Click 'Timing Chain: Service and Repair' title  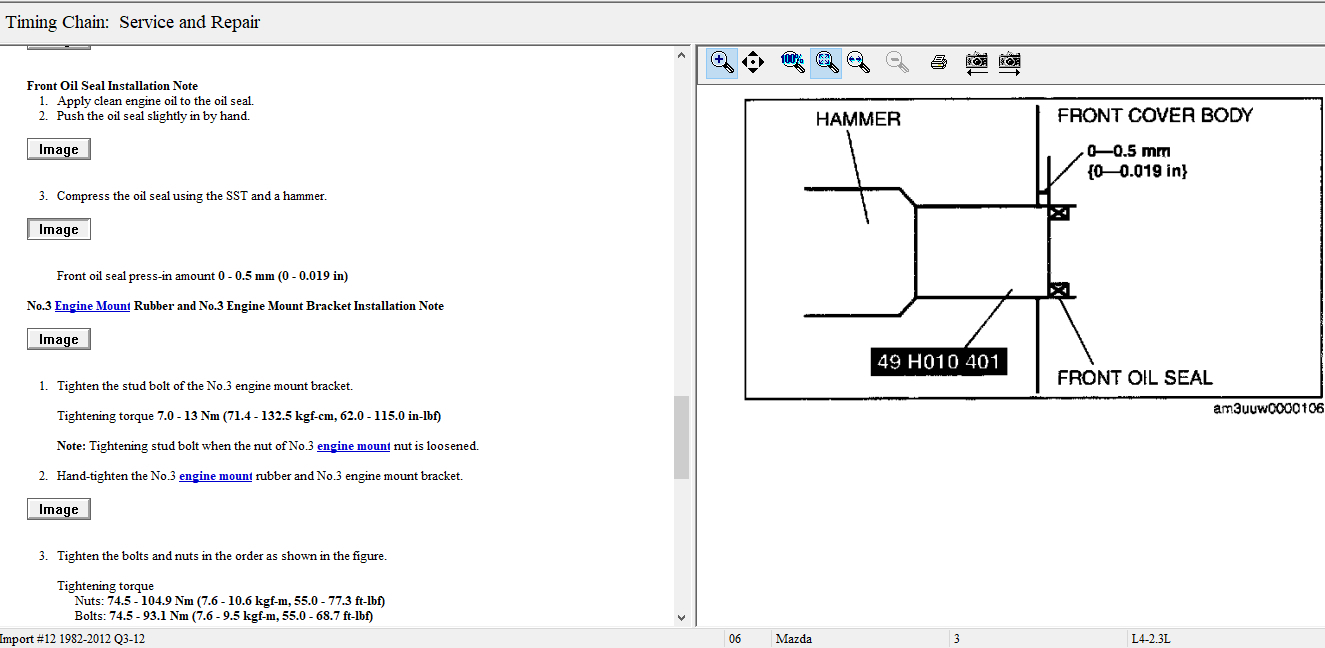[133, 22]
